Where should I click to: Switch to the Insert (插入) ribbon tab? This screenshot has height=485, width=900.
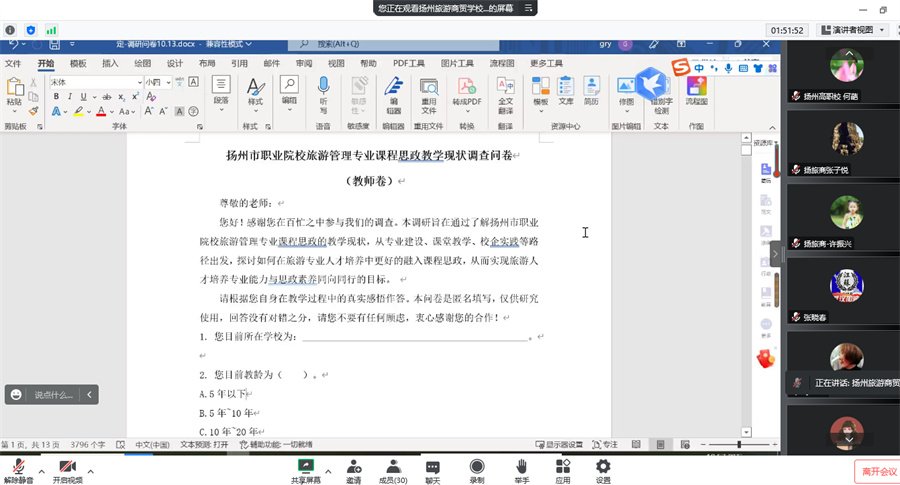110,63
